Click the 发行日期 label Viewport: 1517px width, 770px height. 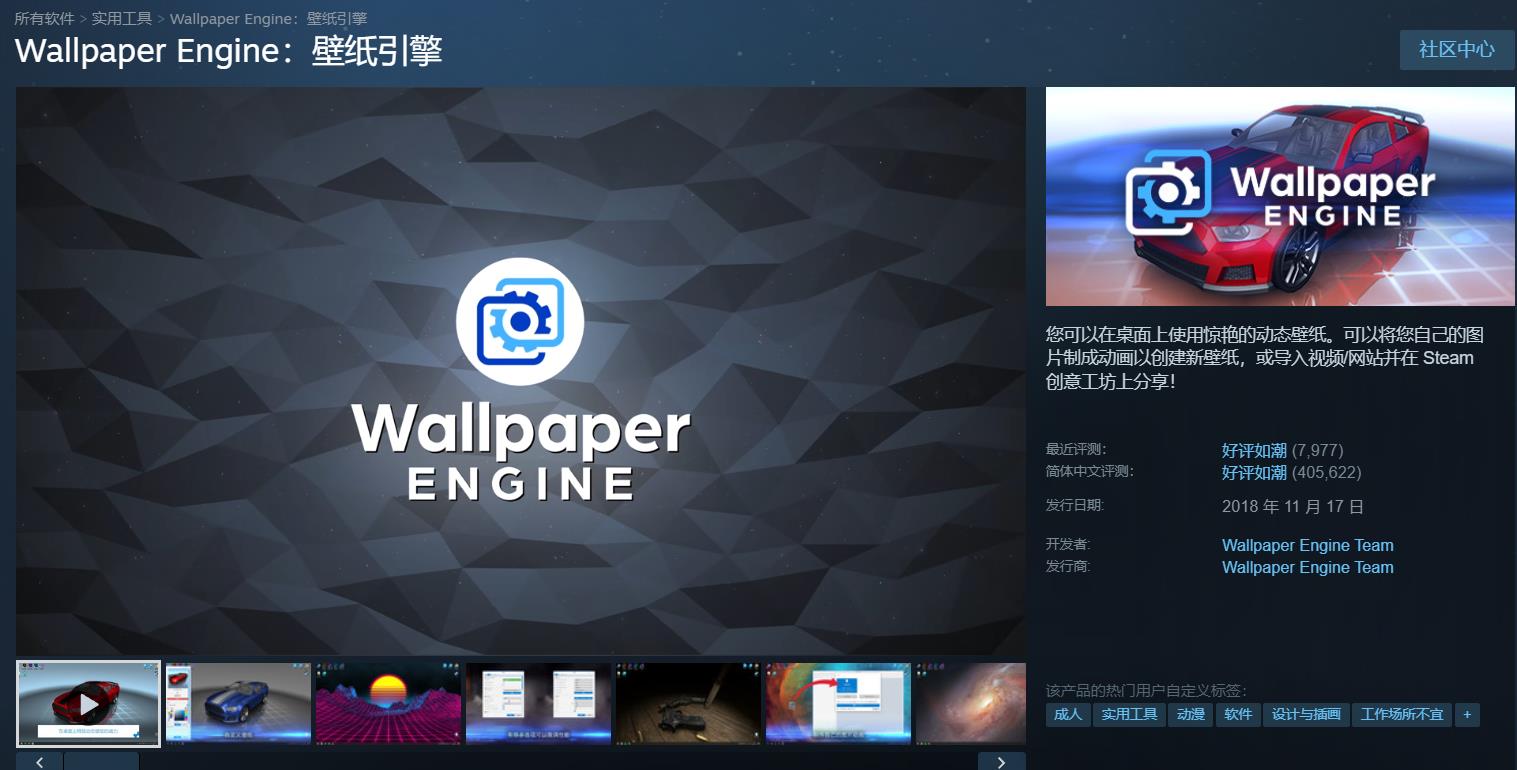click(1075, 505)
